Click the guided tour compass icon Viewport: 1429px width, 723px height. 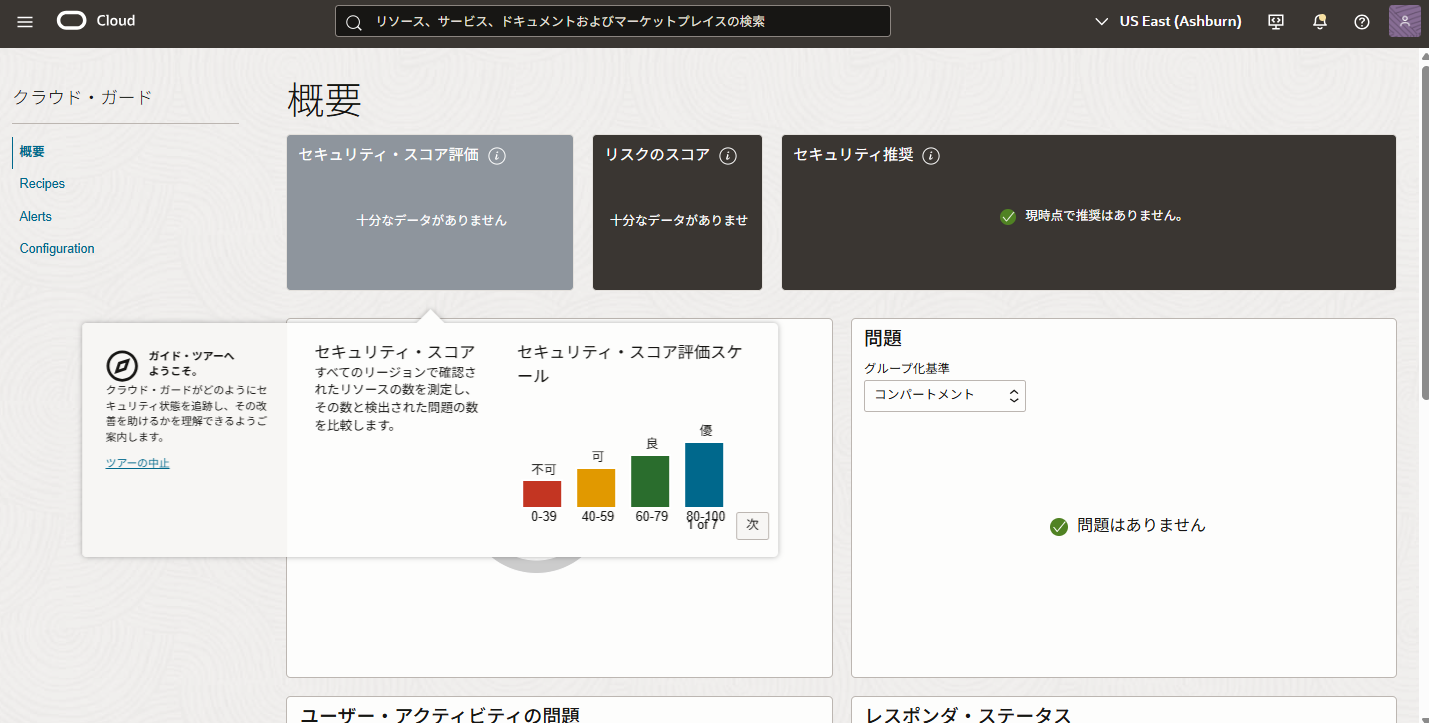122,366
